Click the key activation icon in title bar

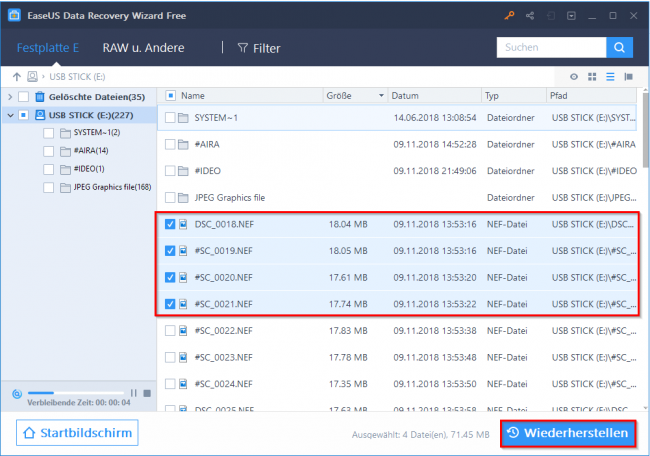(x=509, y=16)
